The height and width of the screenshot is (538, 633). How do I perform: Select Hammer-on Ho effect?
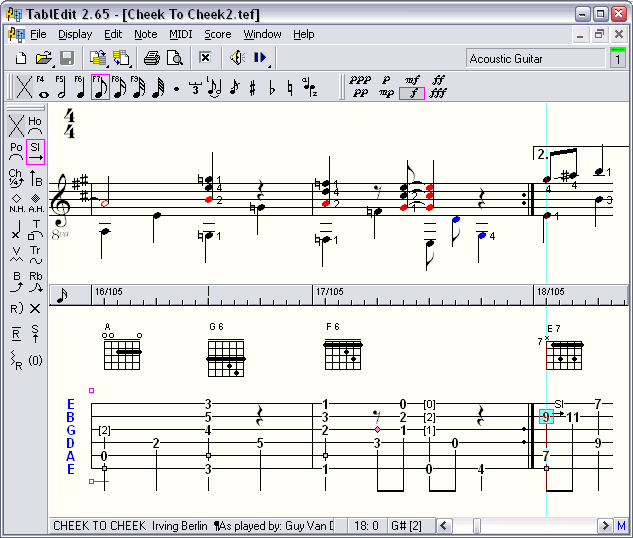point(35,126)
